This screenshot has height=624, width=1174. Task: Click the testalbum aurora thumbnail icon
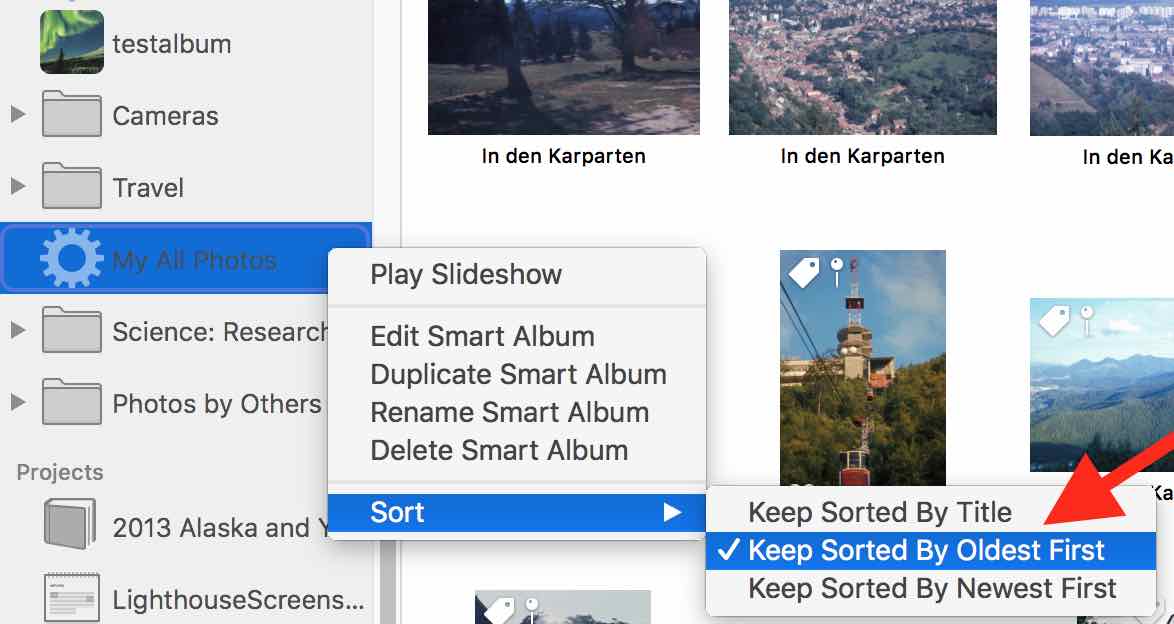coord(72,43)
